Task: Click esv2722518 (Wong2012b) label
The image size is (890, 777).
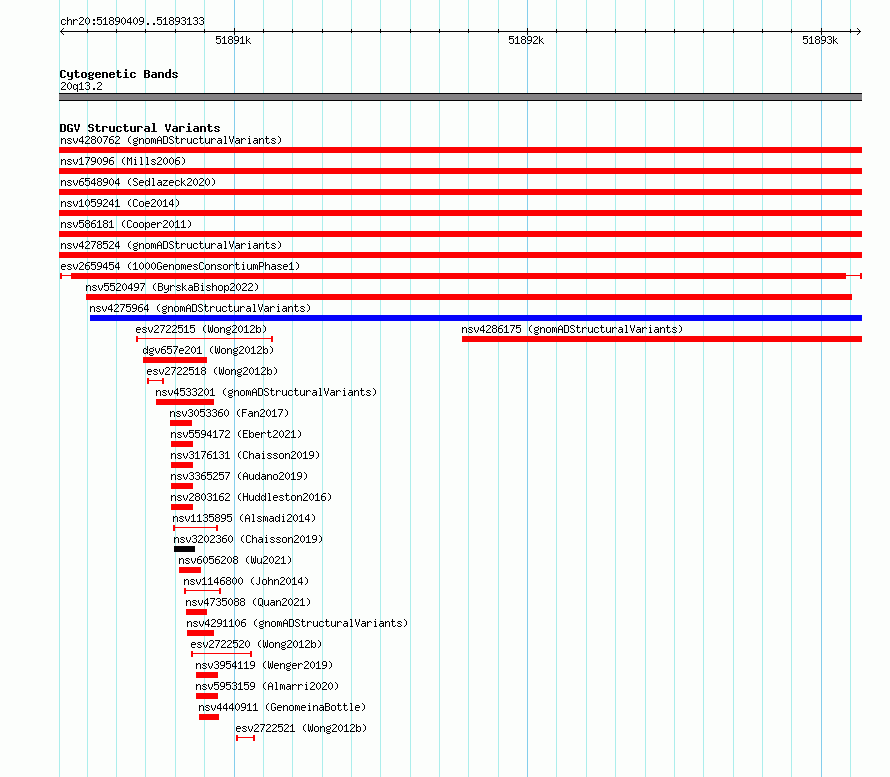Action: pyautogui.click(x=212, y=371)
